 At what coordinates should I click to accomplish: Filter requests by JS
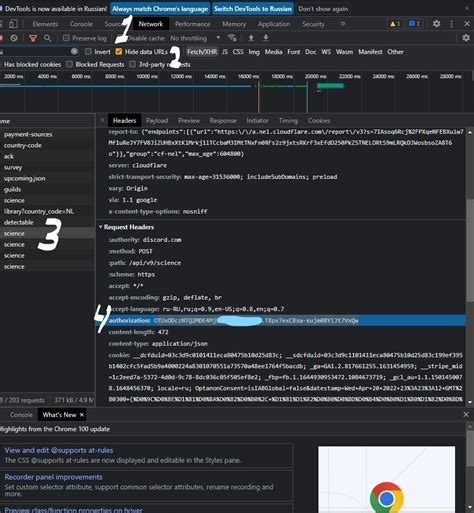click(225, 52)
